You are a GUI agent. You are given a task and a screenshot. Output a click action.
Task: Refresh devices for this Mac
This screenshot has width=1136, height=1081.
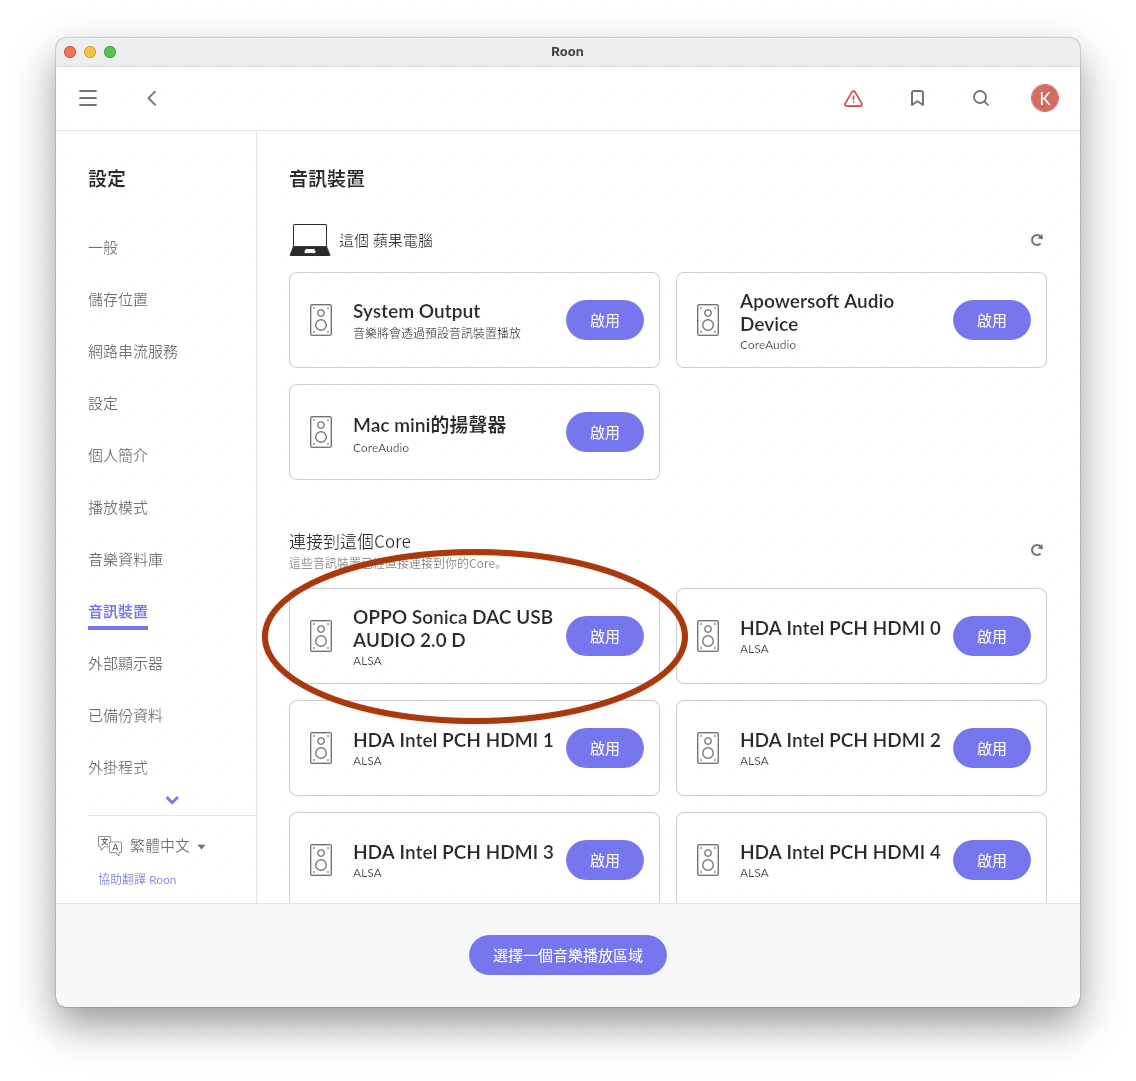point(1037,240)
